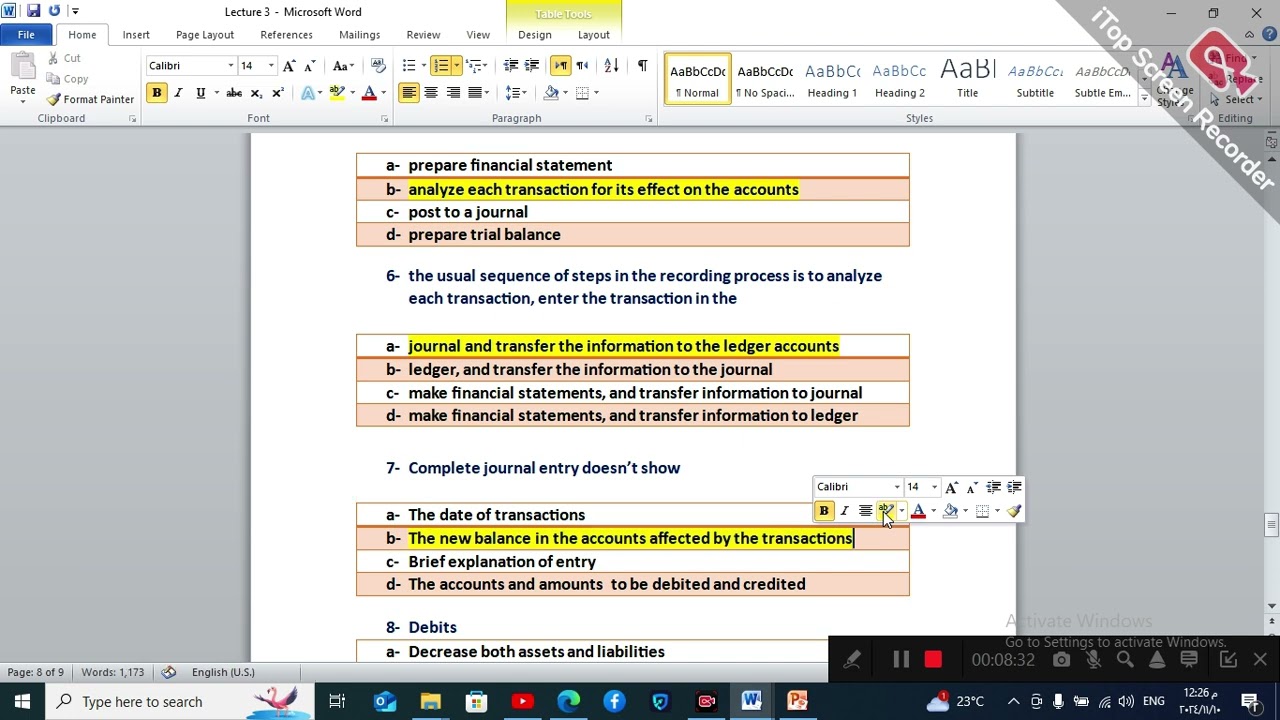Click the Shrink Font icon in ribbon

pyautogui.click(x=310, y=66)
